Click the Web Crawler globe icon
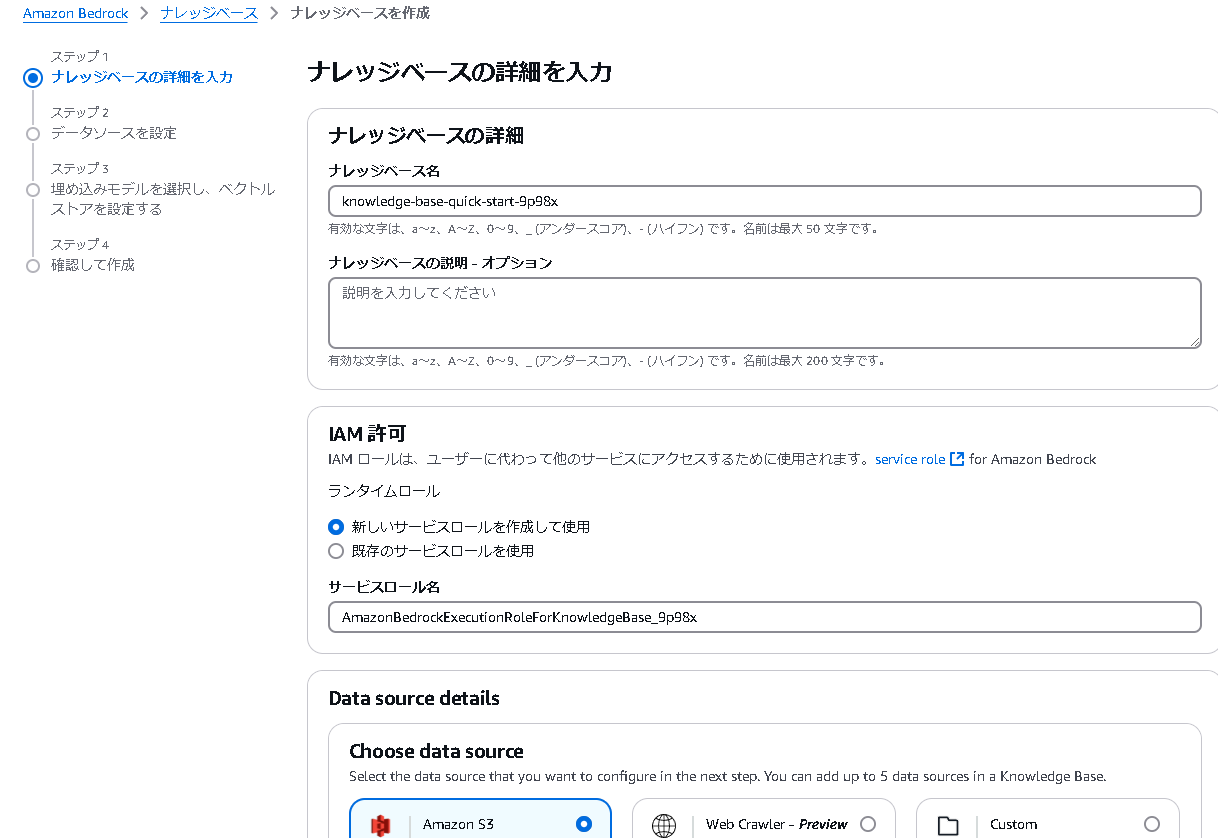1218x838 pixels. coord(664,826)
